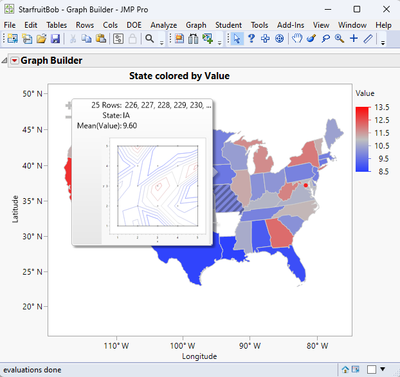Click the Copy icon in toolbar
Screen dimensions: 400x377
[86, 39]
